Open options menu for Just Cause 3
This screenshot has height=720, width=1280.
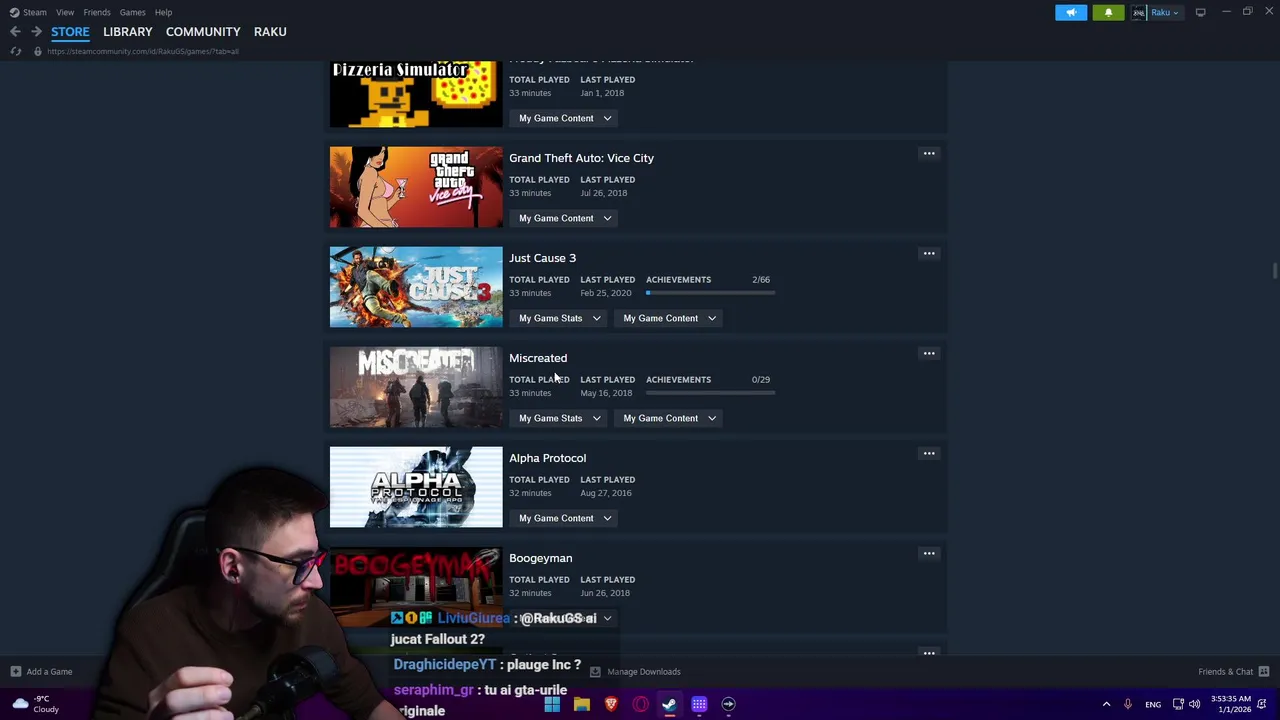(x=929, y=254)
